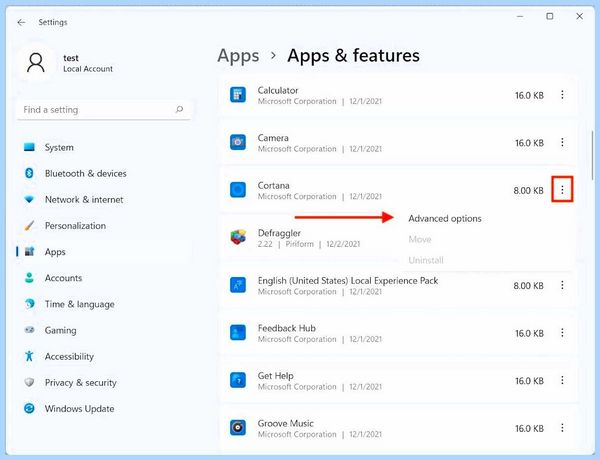Click Uninstall in Cortana menu
The height and width of the screenshot is (460, 600).
(x=426, y=261)
